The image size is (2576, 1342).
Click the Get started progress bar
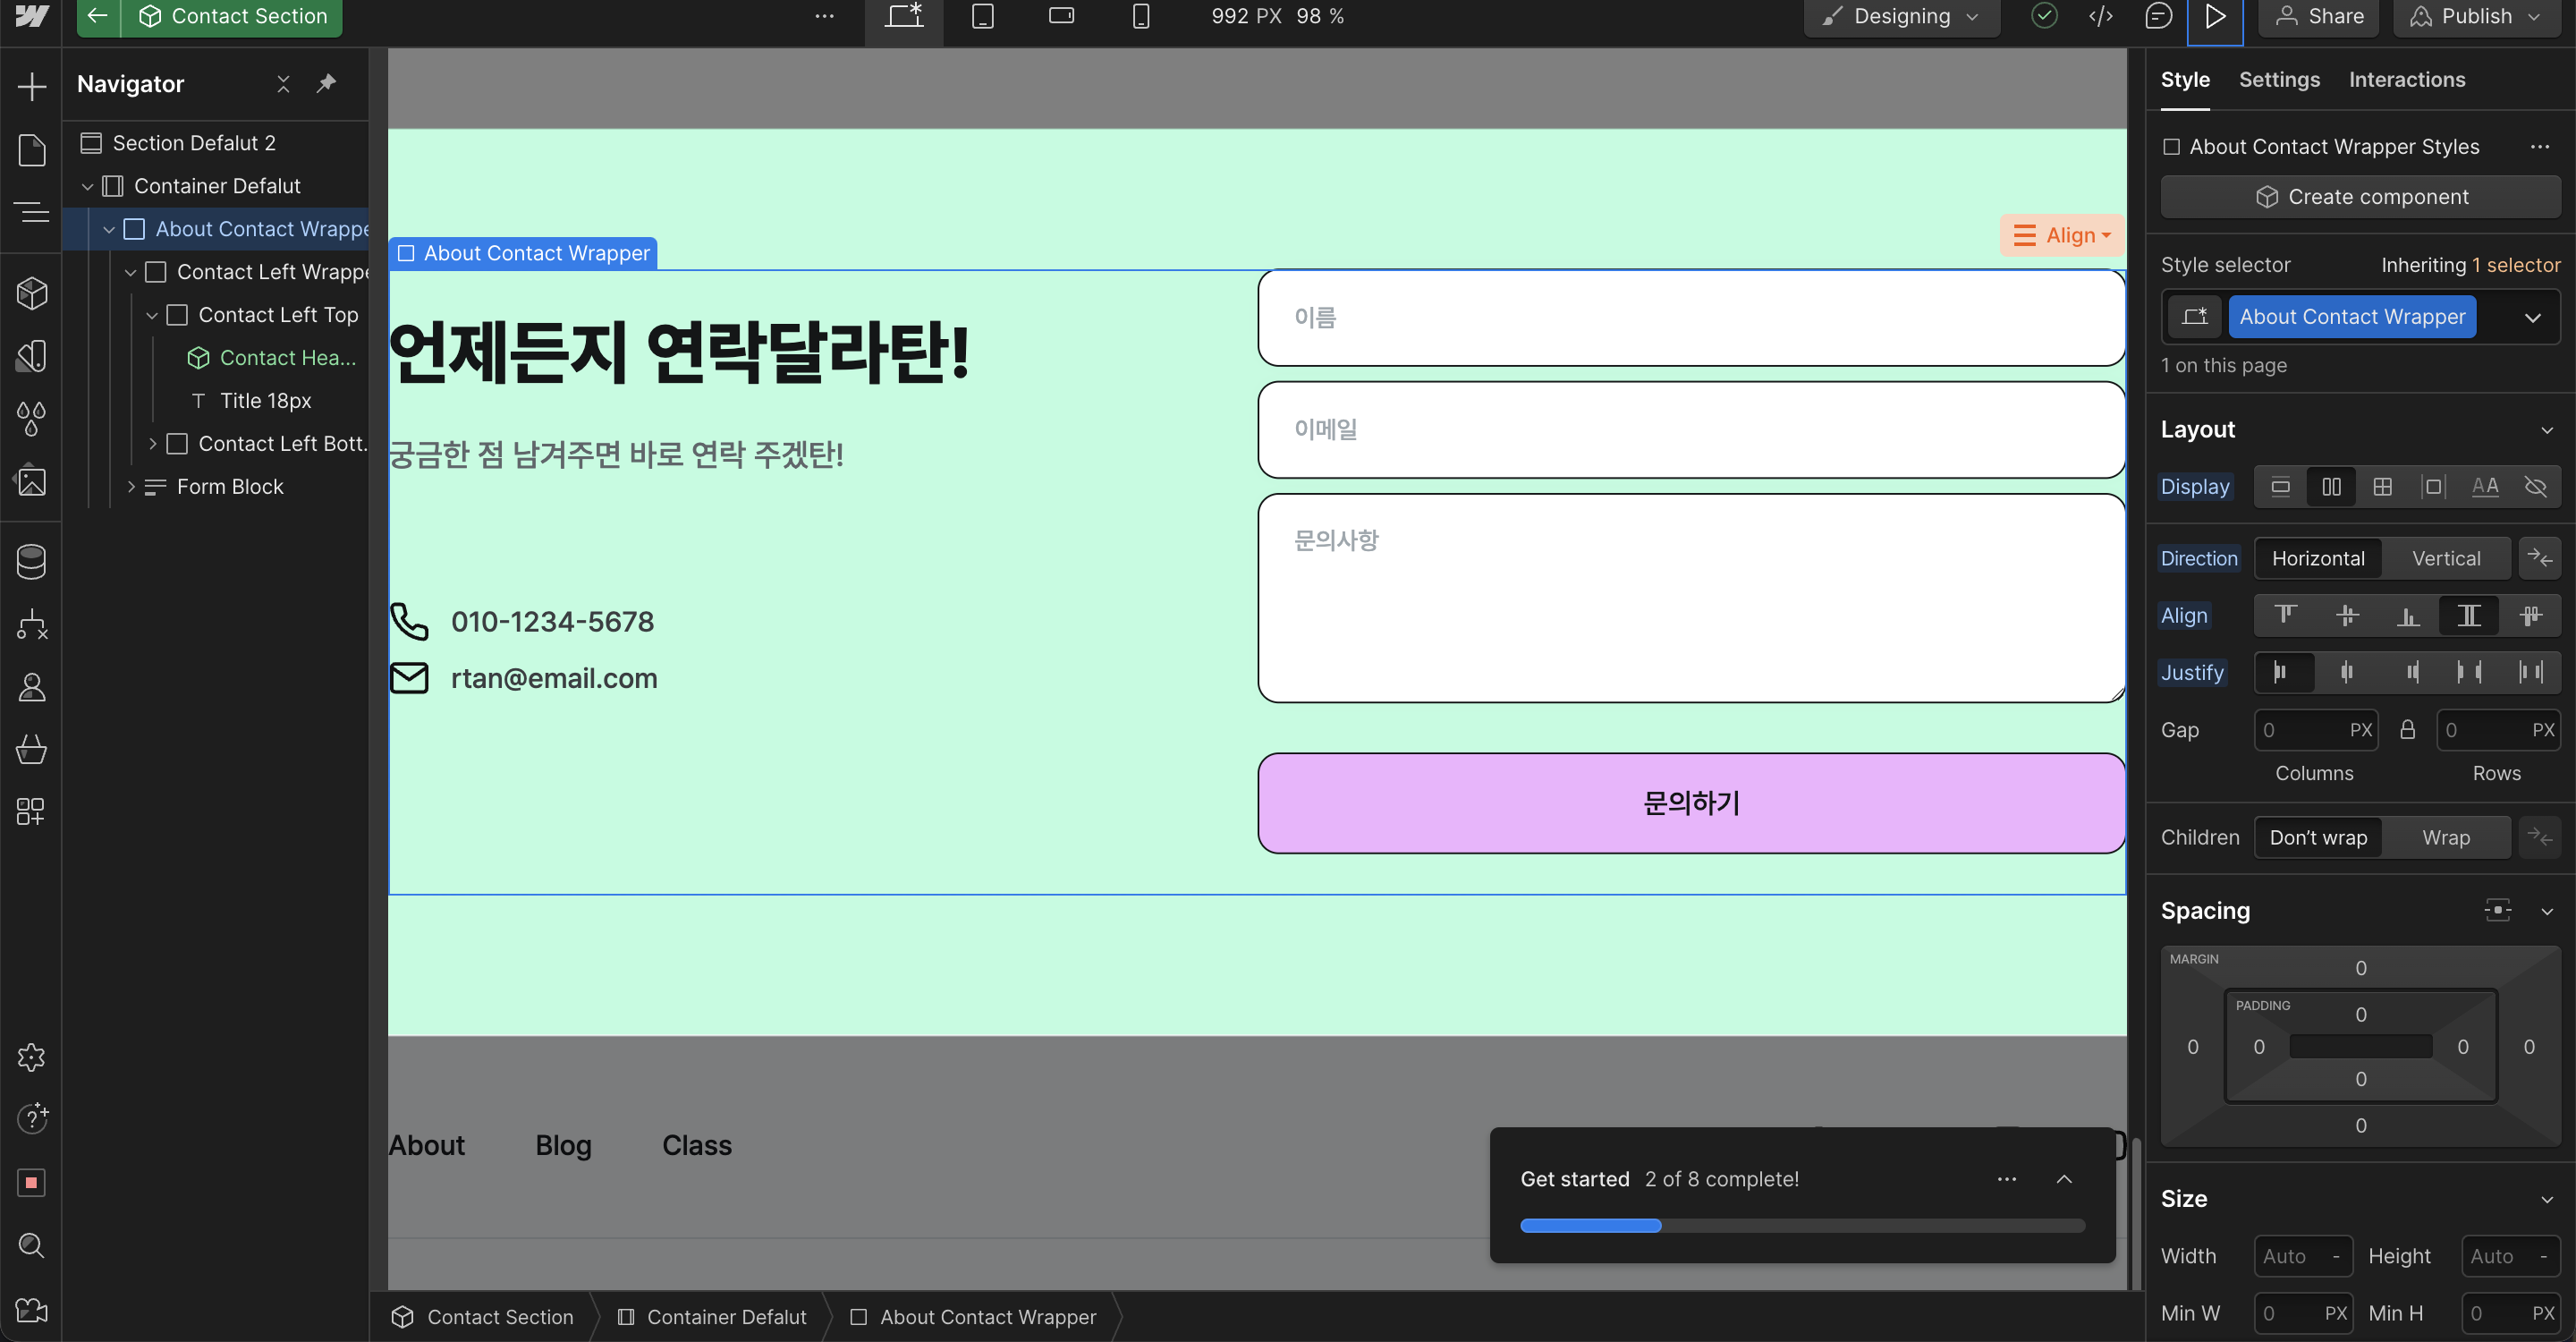[1802, 1226]
